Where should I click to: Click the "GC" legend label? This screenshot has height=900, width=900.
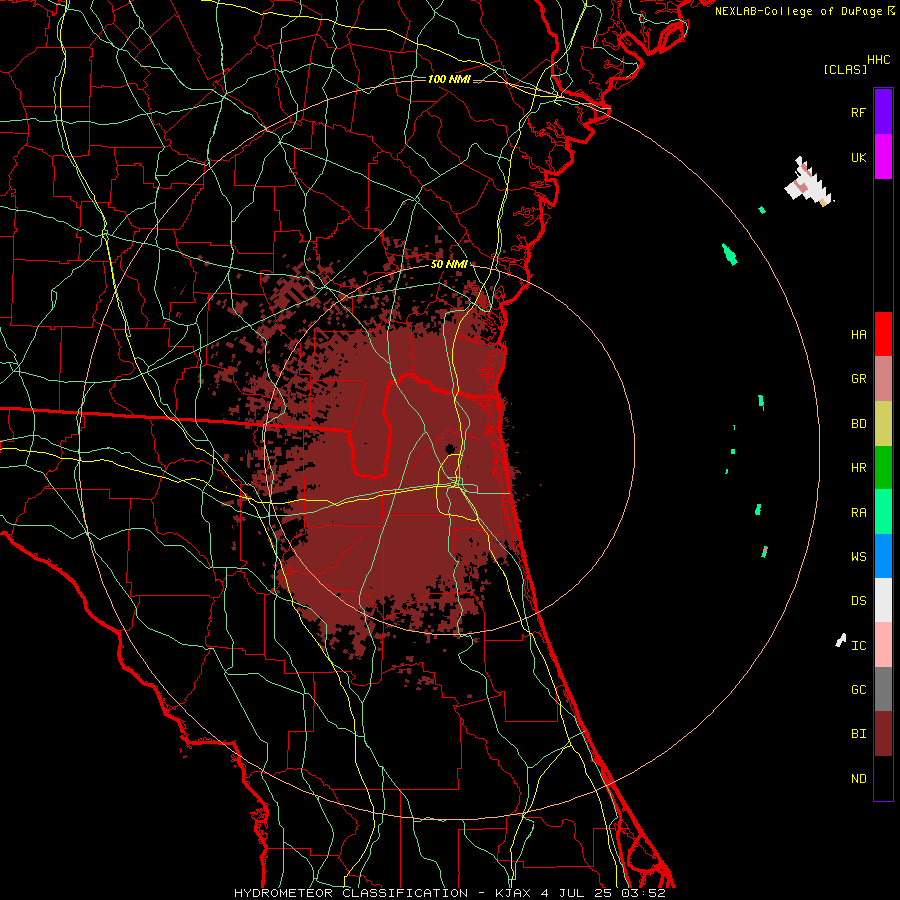858,690
